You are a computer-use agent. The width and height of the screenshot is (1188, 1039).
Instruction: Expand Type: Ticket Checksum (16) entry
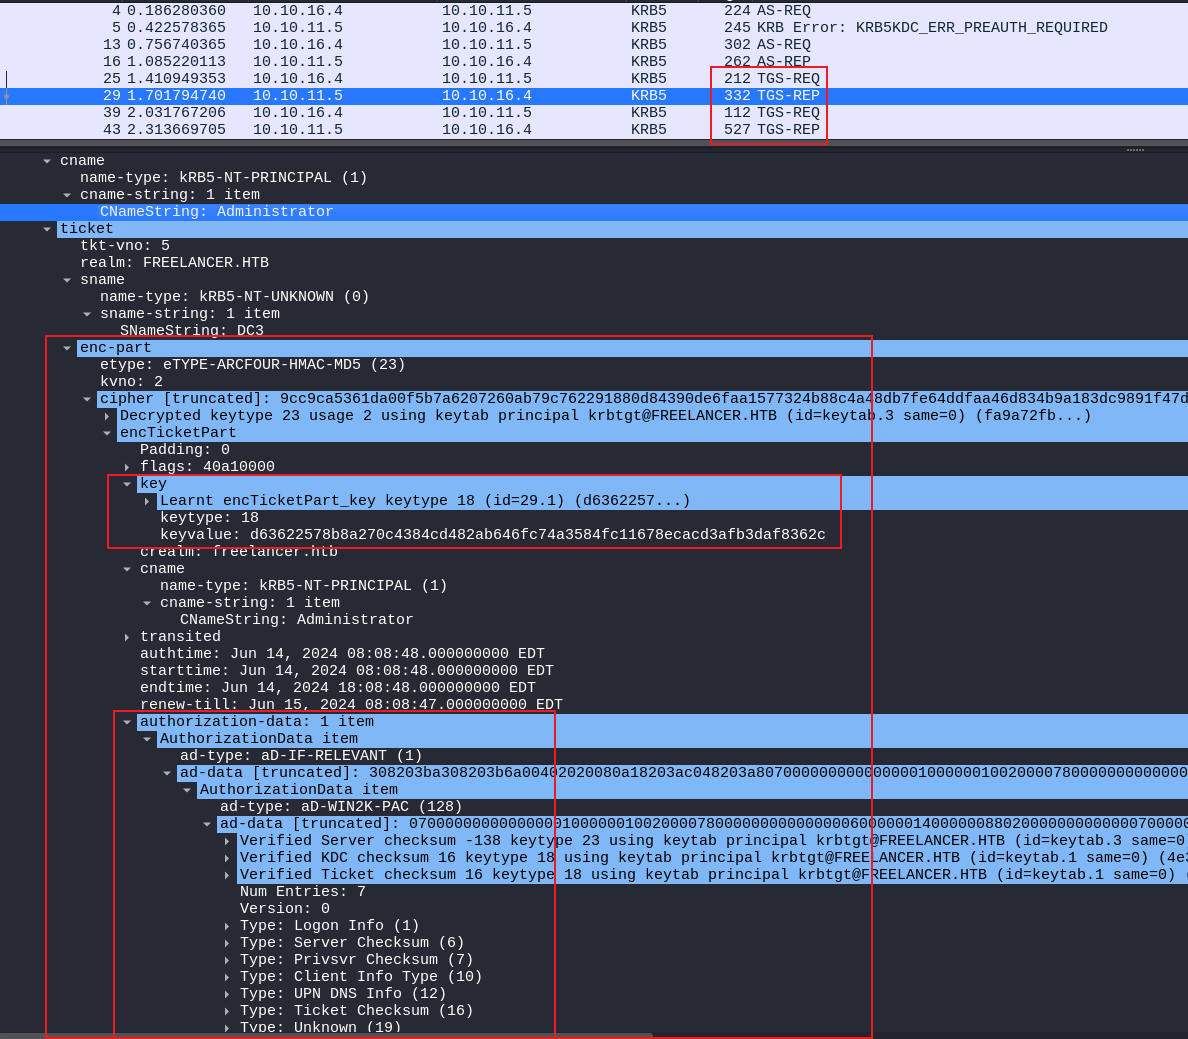(x=227, y=1011)
